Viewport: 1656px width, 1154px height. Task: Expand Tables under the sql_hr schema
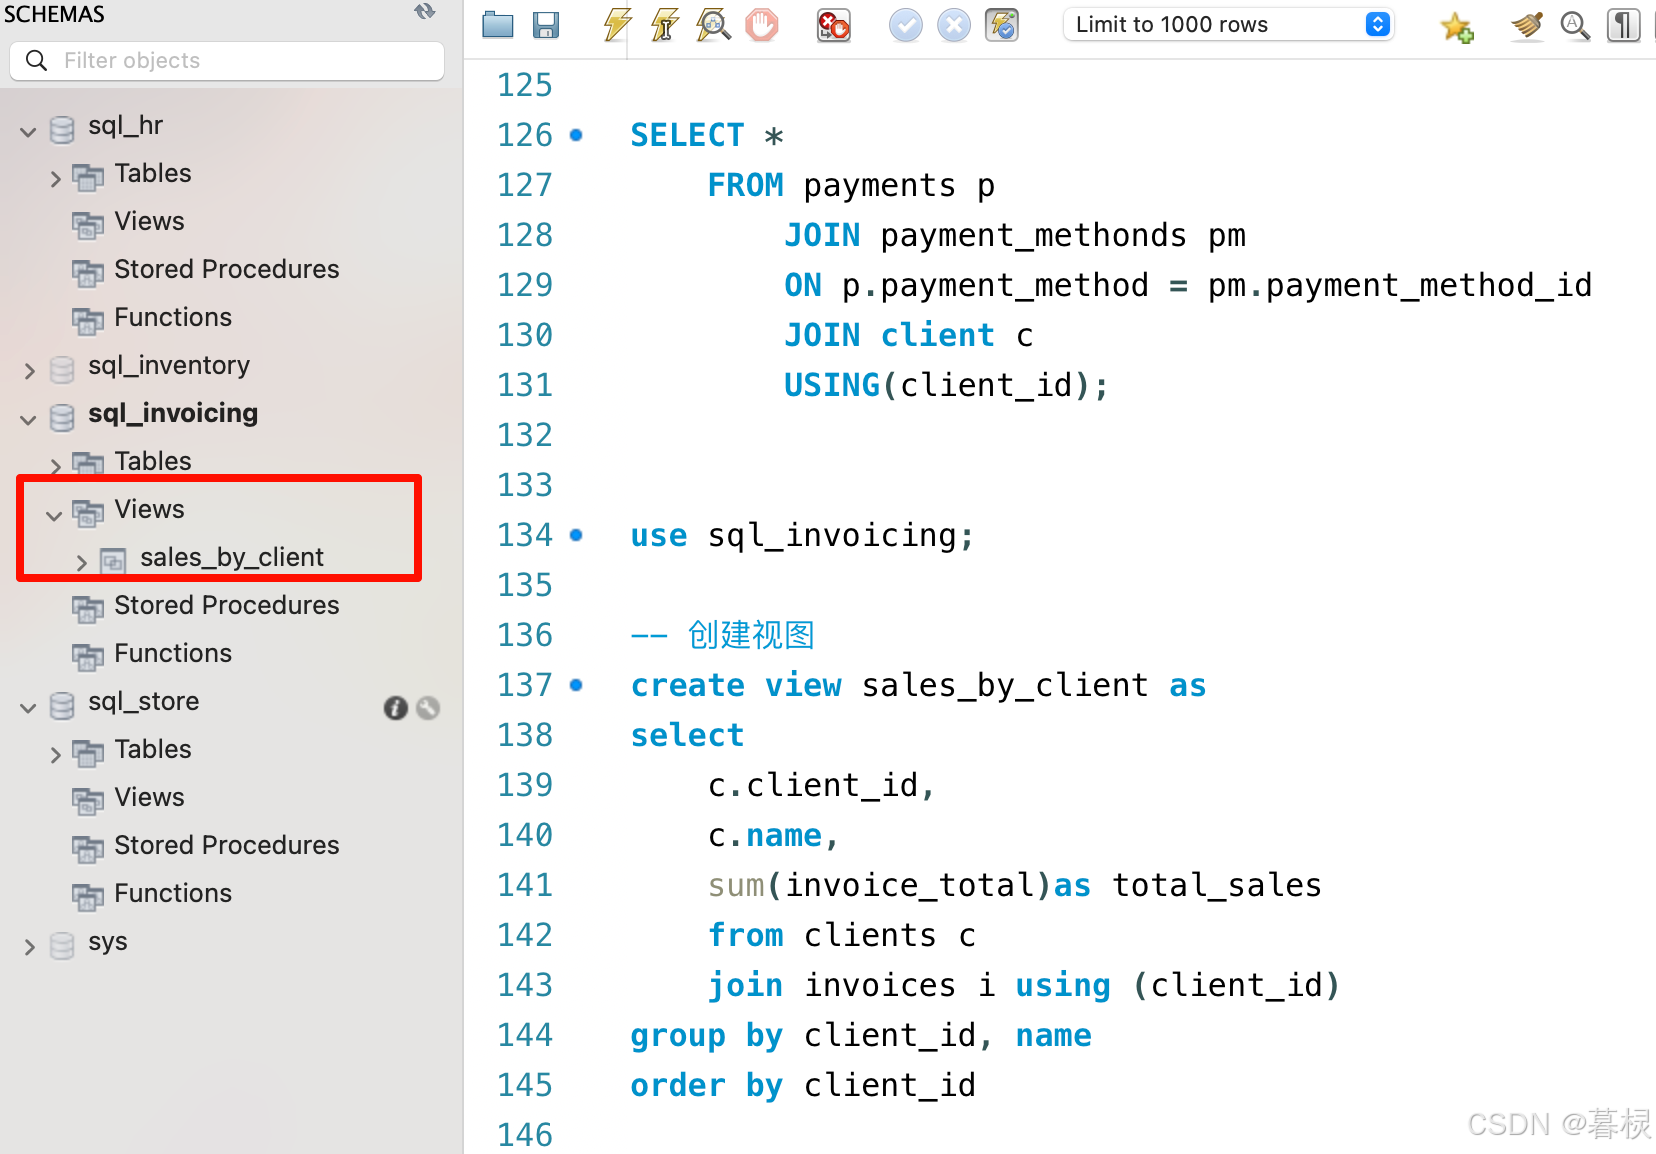56,179
